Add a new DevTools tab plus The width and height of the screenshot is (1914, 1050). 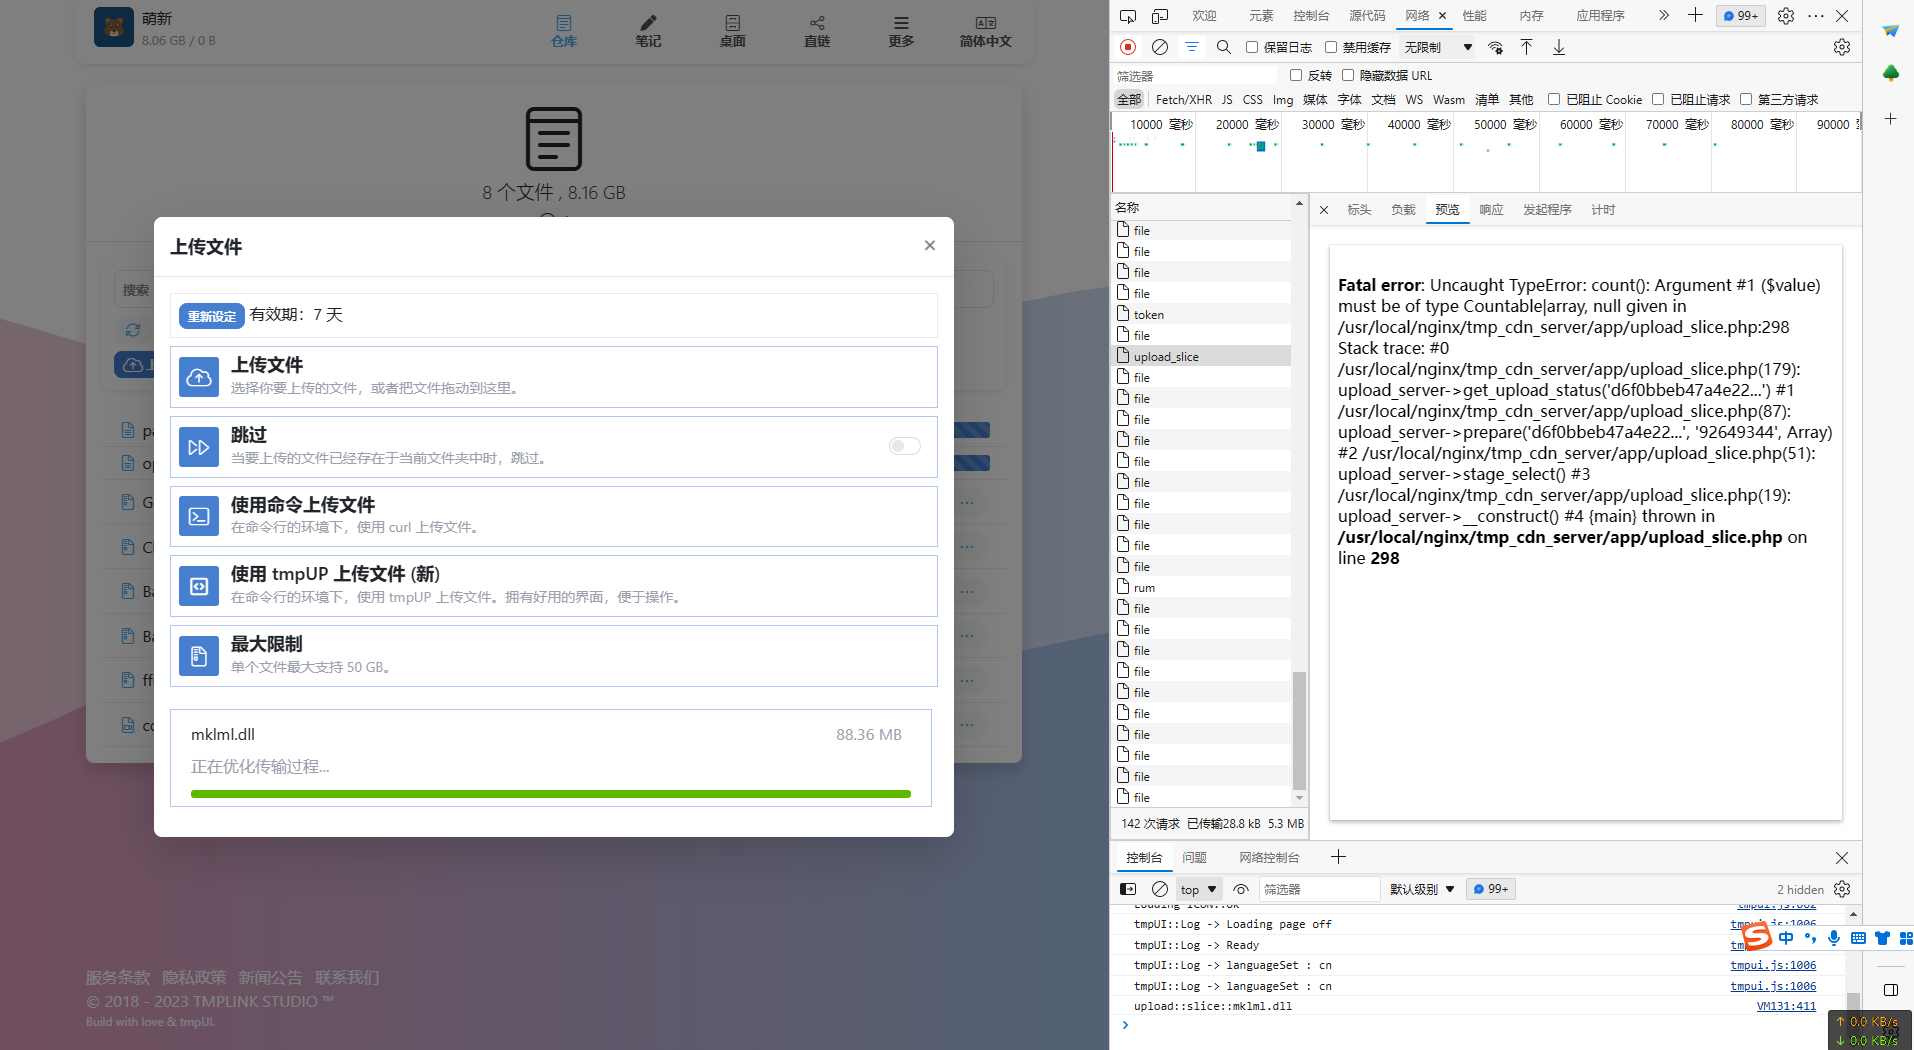pos(1695,15)
